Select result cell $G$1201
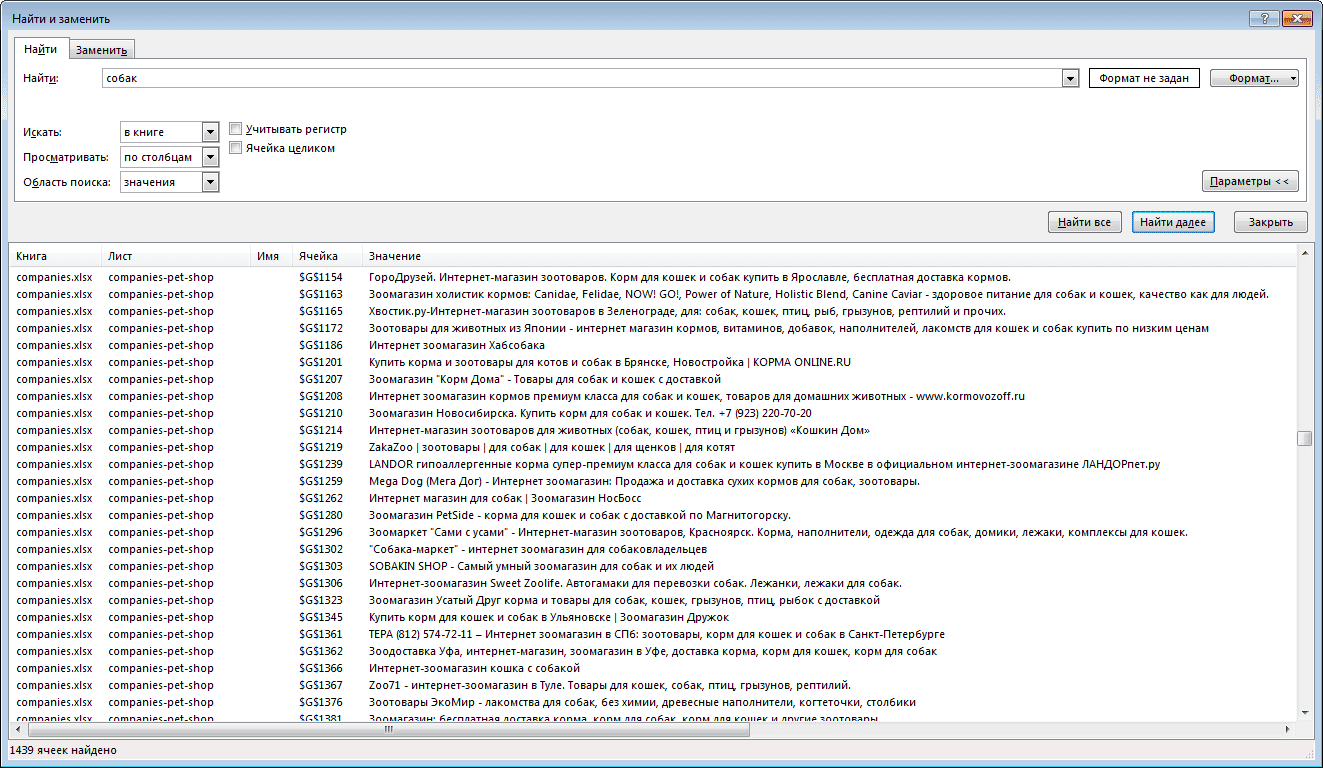 320,362
